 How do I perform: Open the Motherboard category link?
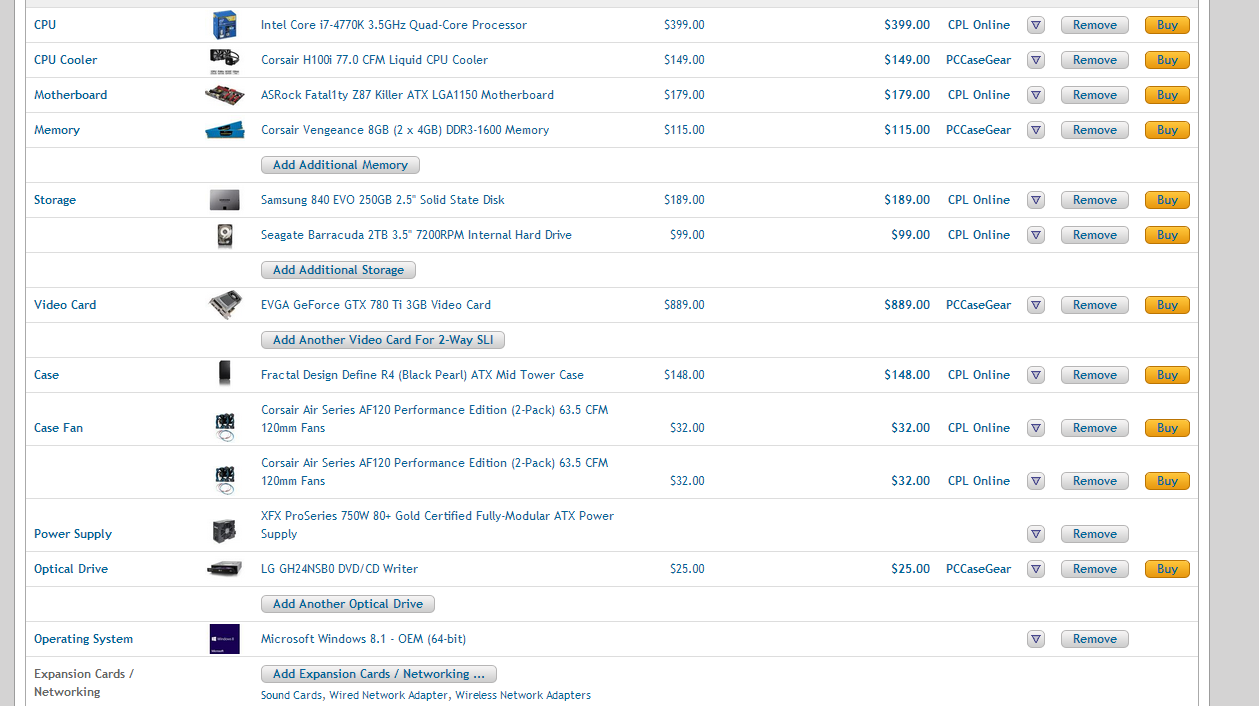point(70,95)
